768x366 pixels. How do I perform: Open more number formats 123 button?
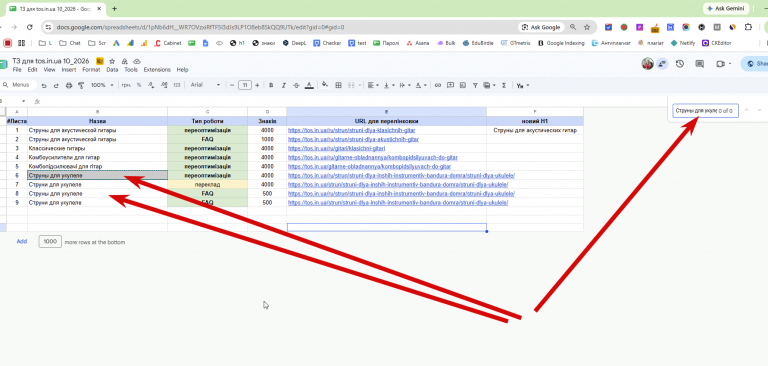[177, 85]
